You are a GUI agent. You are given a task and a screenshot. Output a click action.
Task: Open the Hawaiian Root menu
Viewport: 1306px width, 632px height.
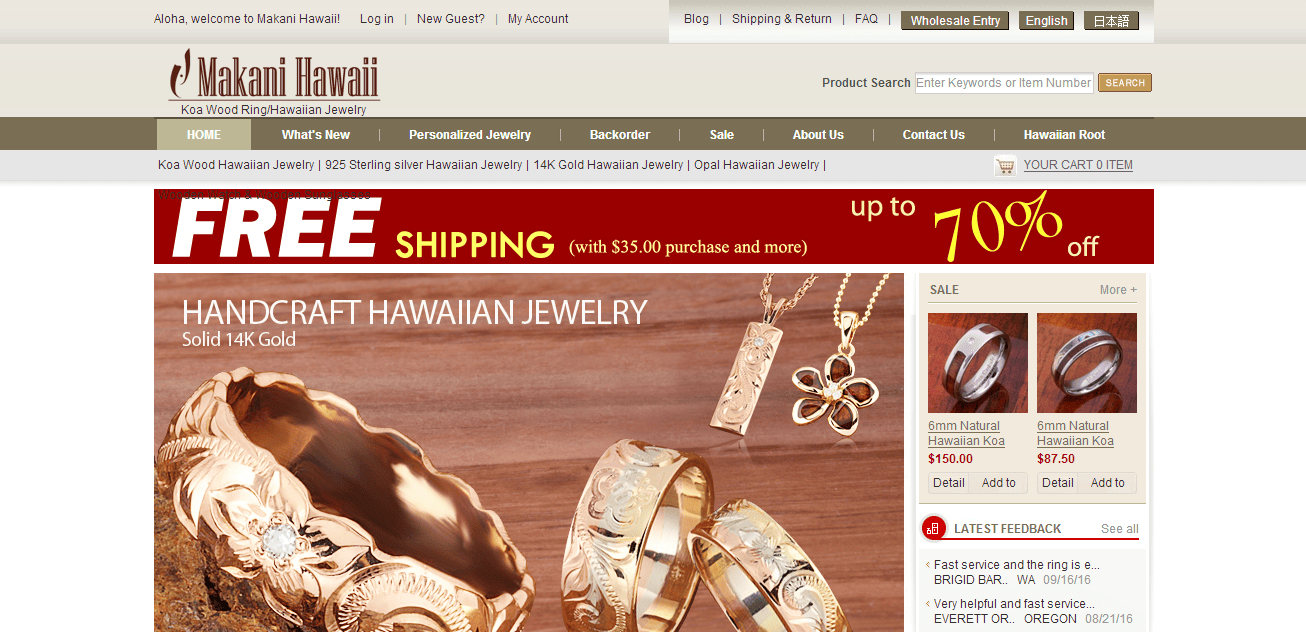point(1064,135)
